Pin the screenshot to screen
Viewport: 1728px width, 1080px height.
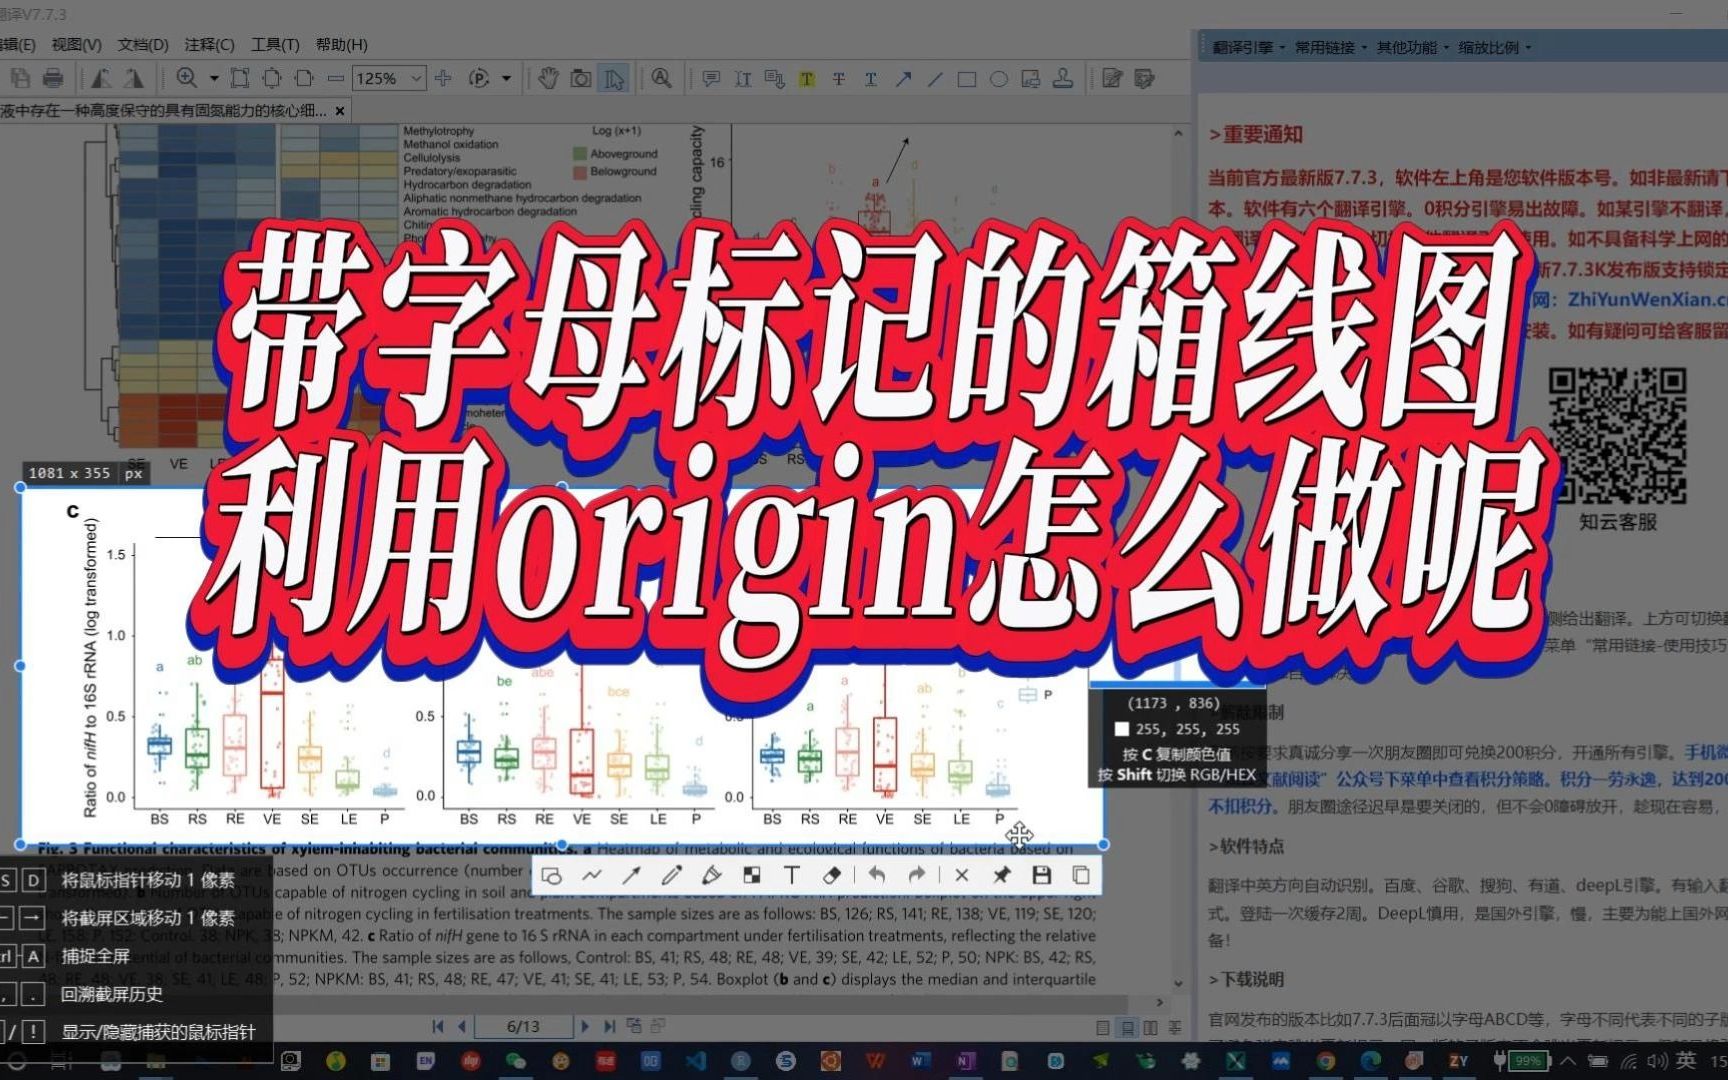(1001, 876)
